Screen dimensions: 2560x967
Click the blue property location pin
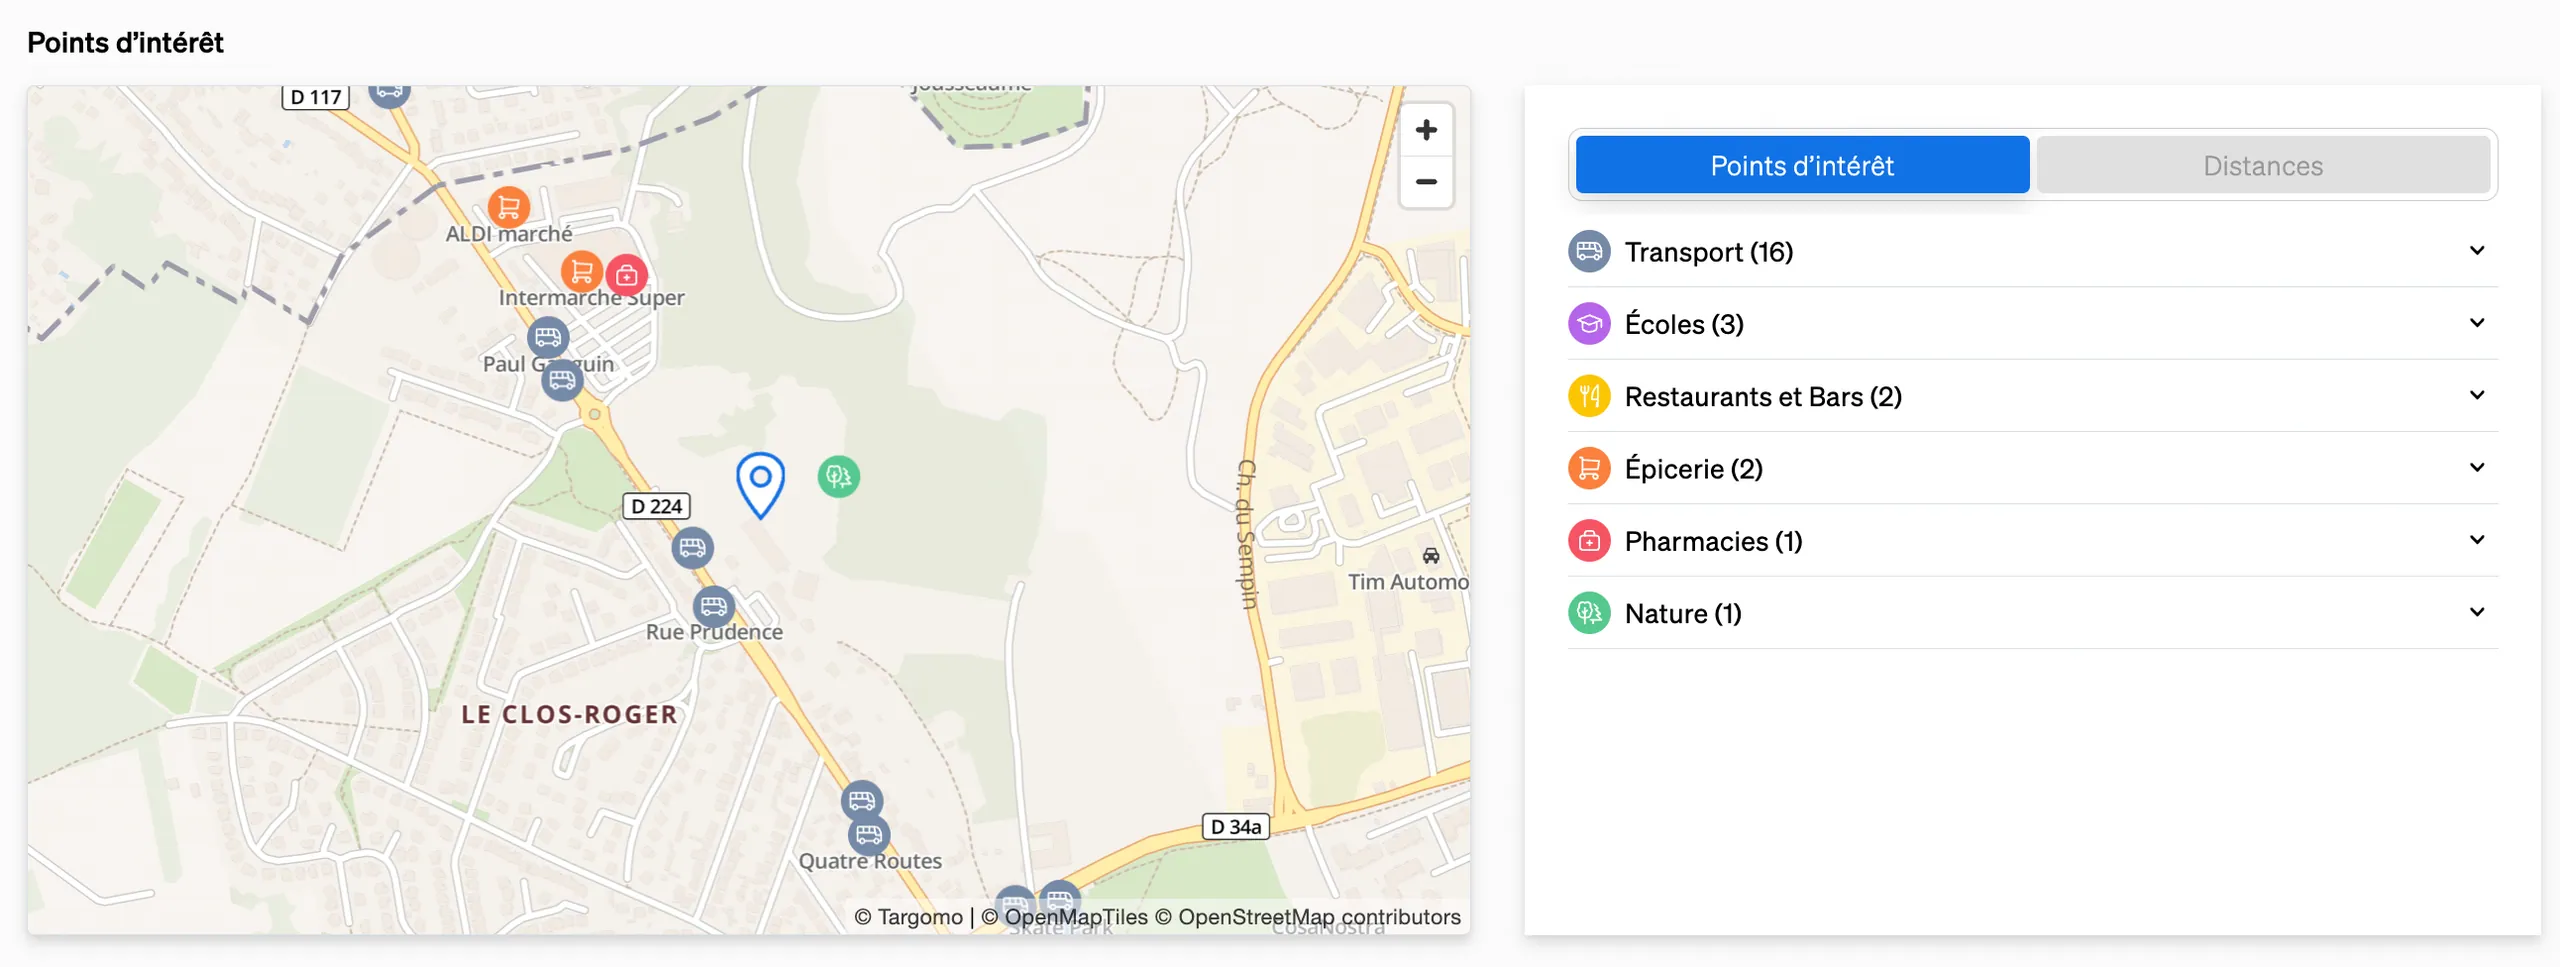coord(760,485)
